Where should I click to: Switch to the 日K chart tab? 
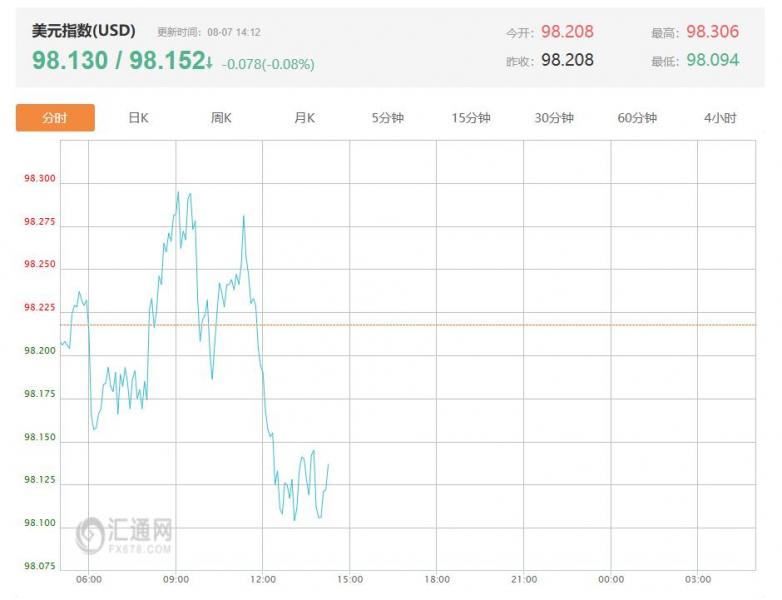138,118
